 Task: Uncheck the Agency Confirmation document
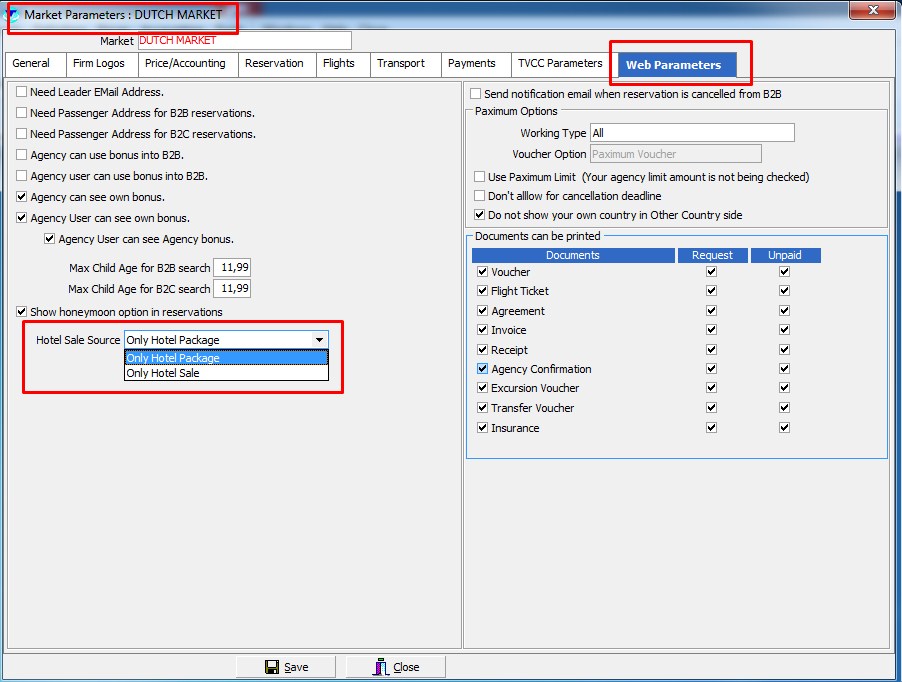click(482, 369)
